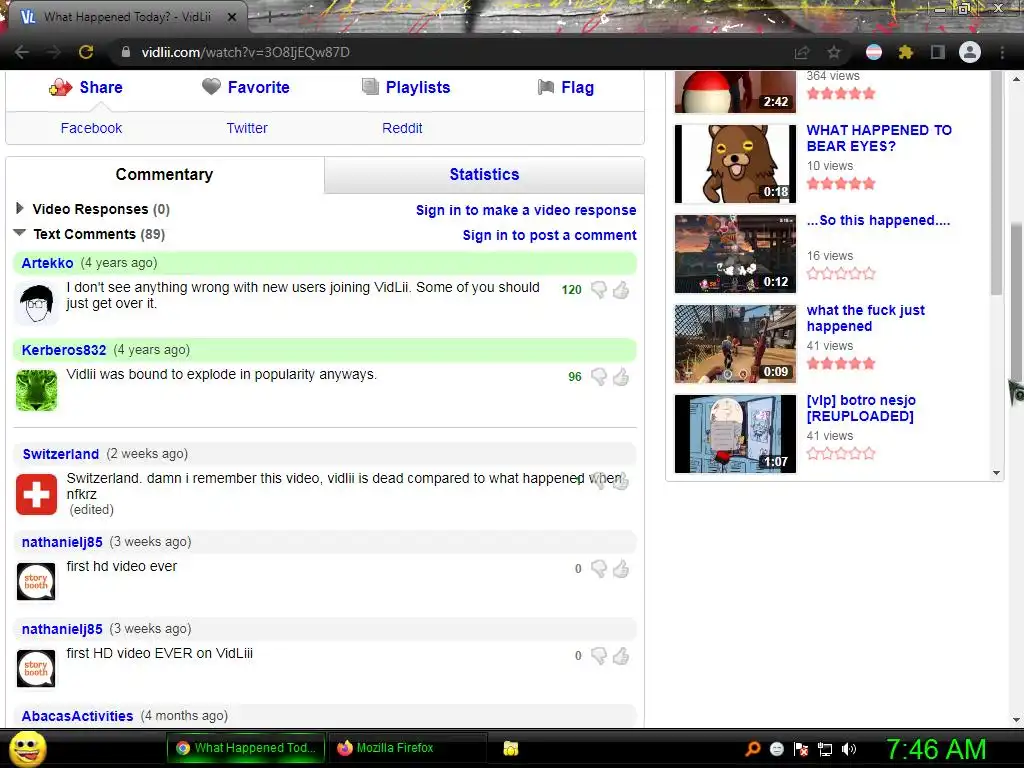
Task: Thumbs up Kerberos832's comment
Action: (x=621, y=377)
